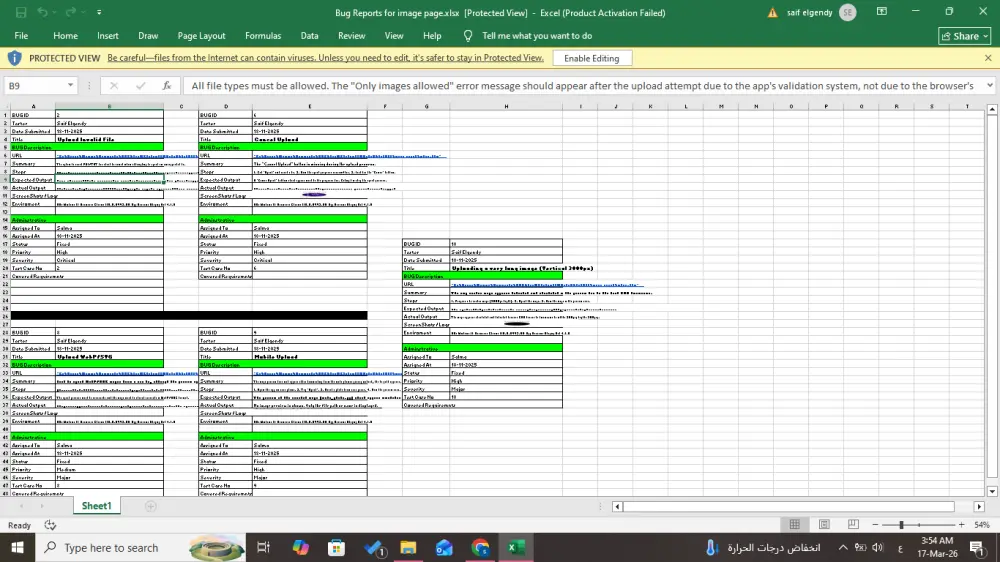This screenshot has height=562, width=1000.
Task: Open the Be careful files from Internet link
Action: coord(325,58)
